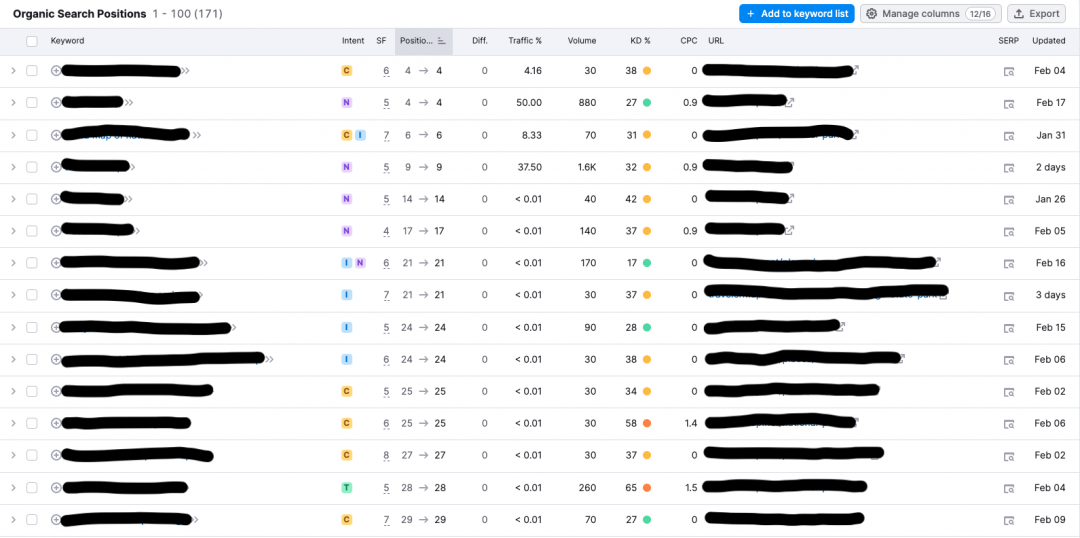This screenshot has width=1080, height=538.
Task: Expand the row updated 3 days ago
Action: point(13,295)
